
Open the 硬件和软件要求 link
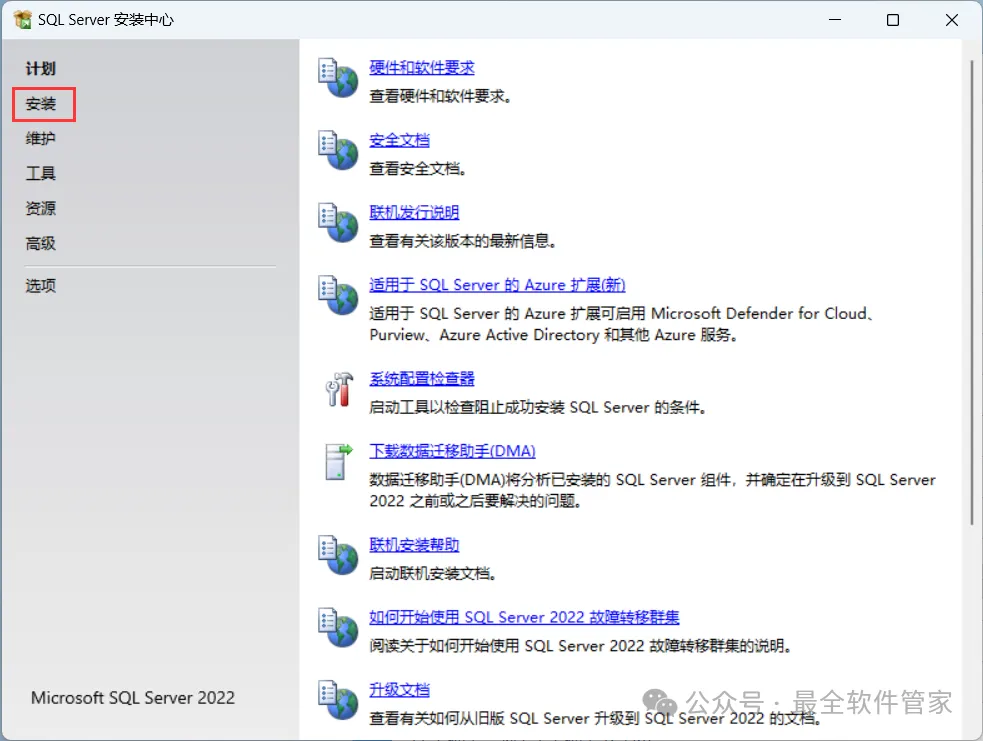point(421,68)
